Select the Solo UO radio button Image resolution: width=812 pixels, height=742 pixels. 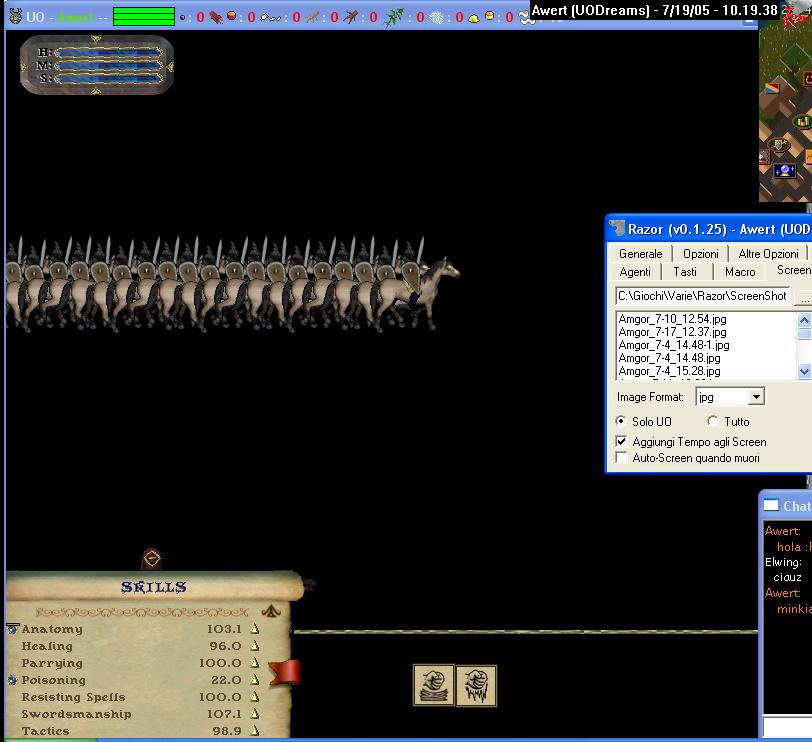coord(620,420)
